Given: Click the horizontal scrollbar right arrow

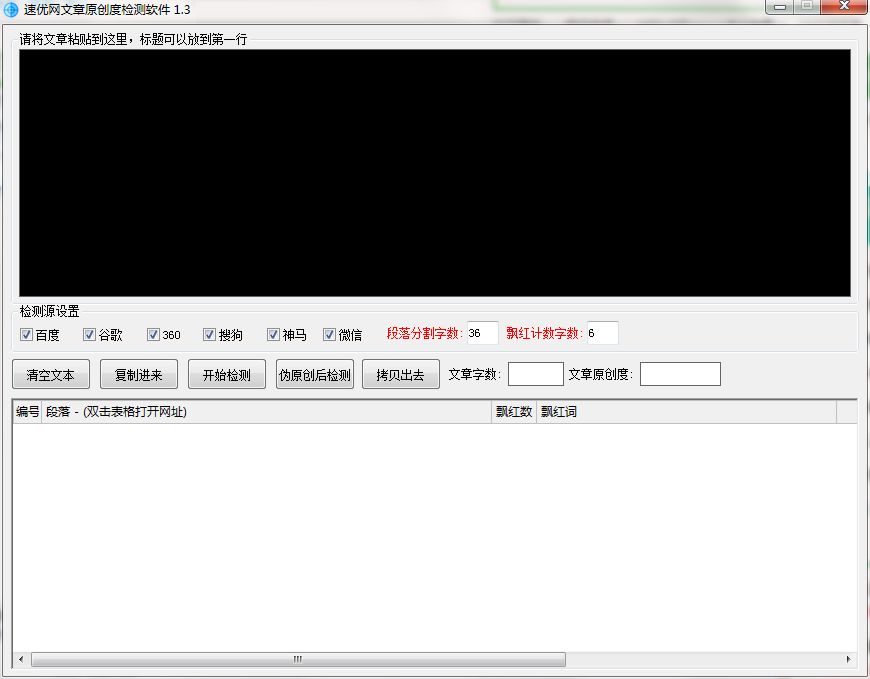Looking at the screenshot, I should pyautogui.click(x=848, y=659).
